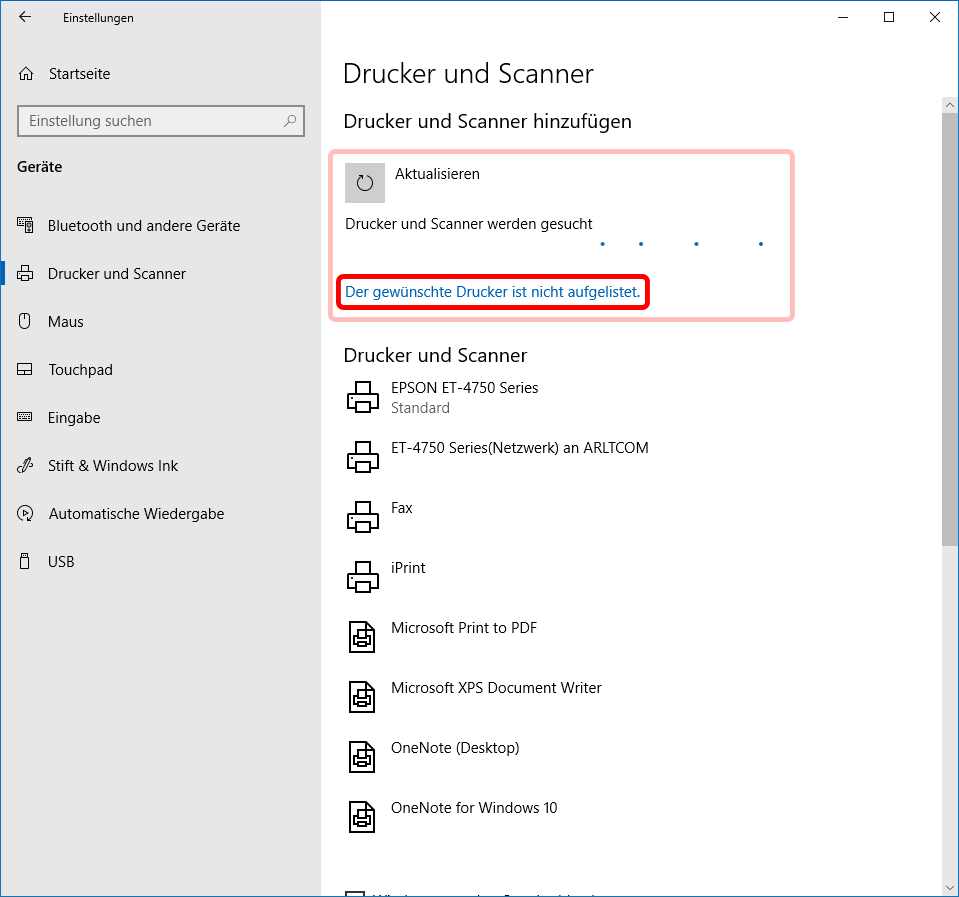The image size is (959, 897).
Task: Open Stift & Windows Ink settings
Action: 112,466
